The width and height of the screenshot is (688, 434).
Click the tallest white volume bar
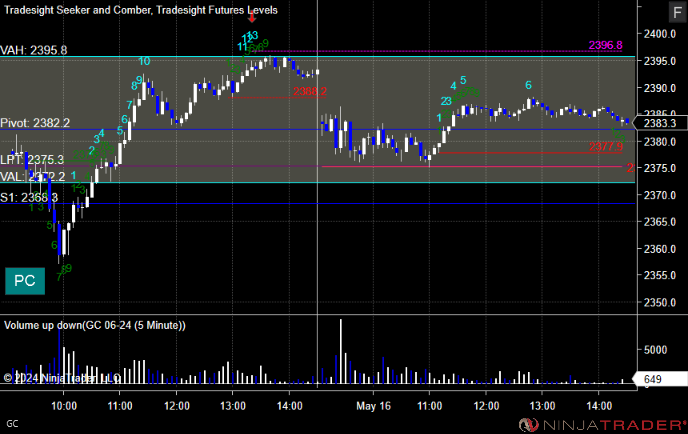pyautogui.click(x=341, y=352)
